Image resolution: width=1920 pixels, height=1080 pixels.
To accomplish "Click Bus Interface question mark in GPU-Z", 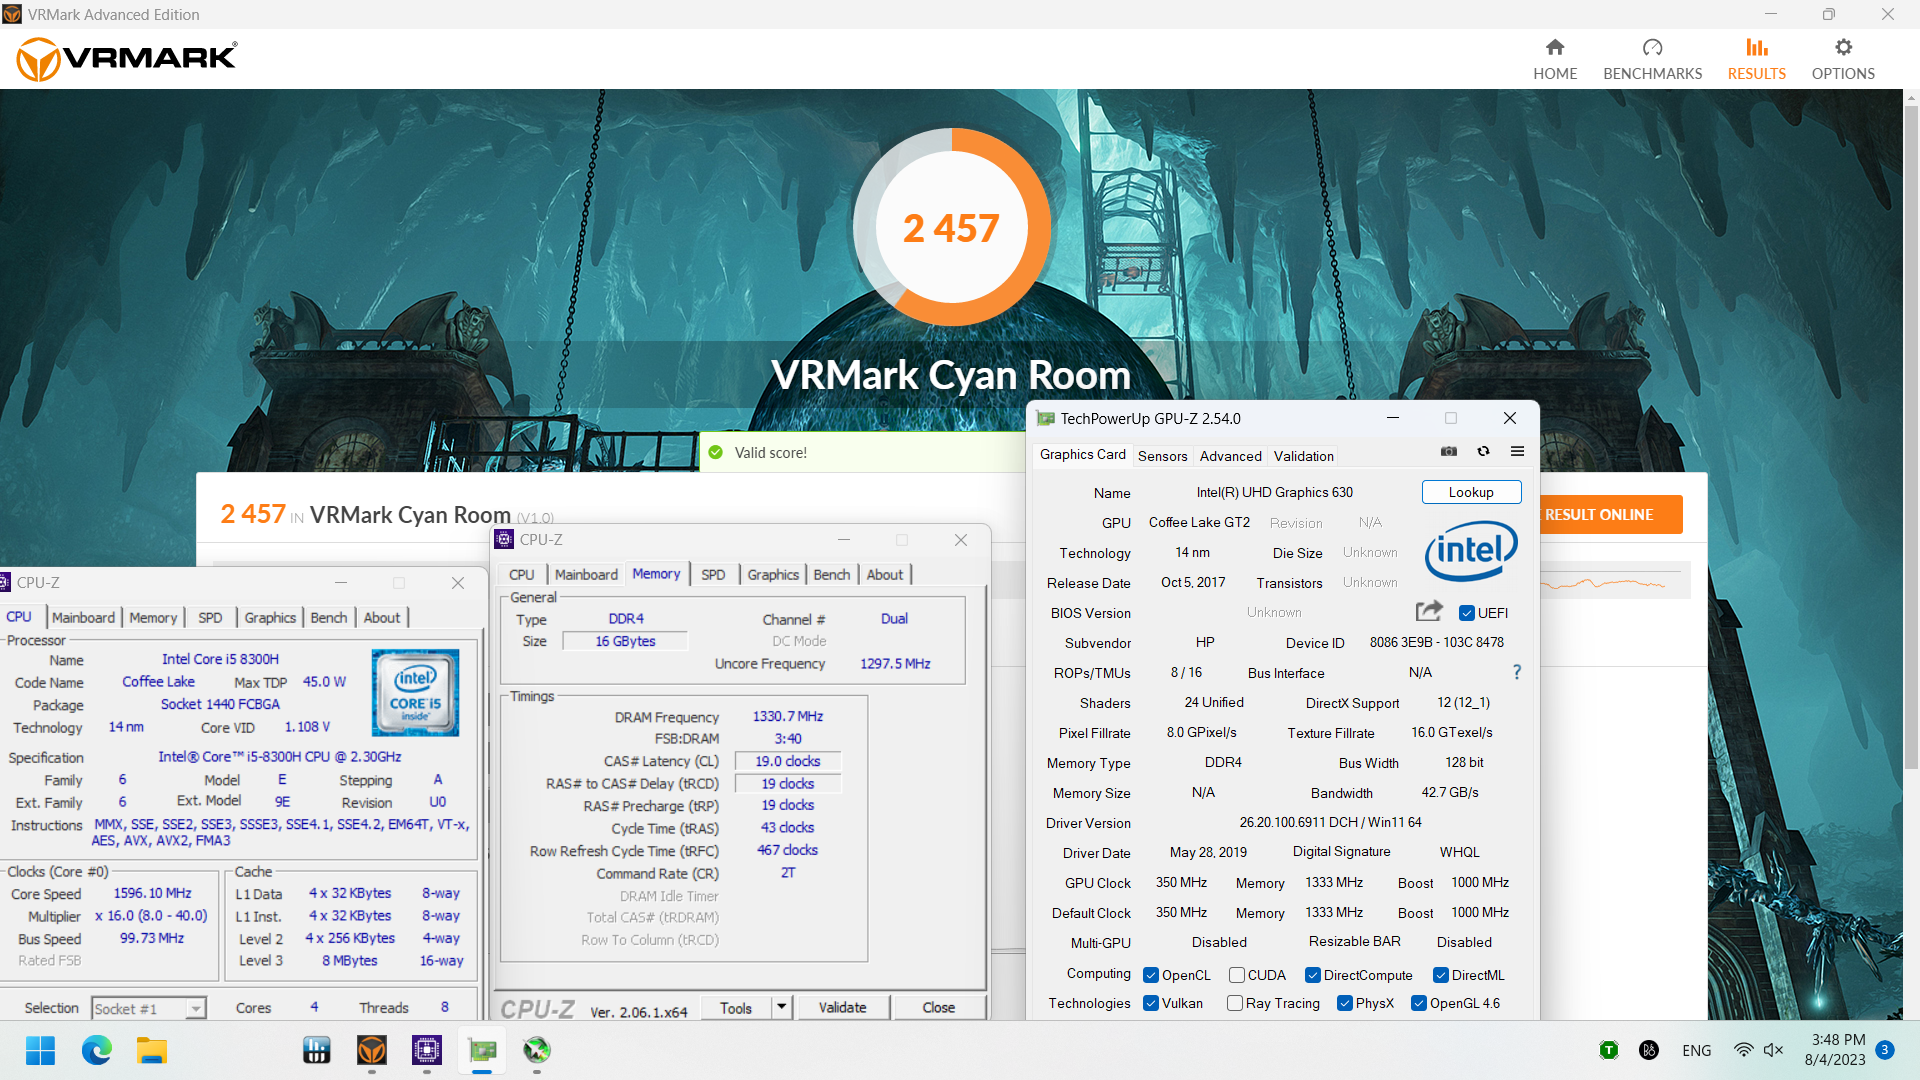I will pyautogui.click(x=1517, y=672).
